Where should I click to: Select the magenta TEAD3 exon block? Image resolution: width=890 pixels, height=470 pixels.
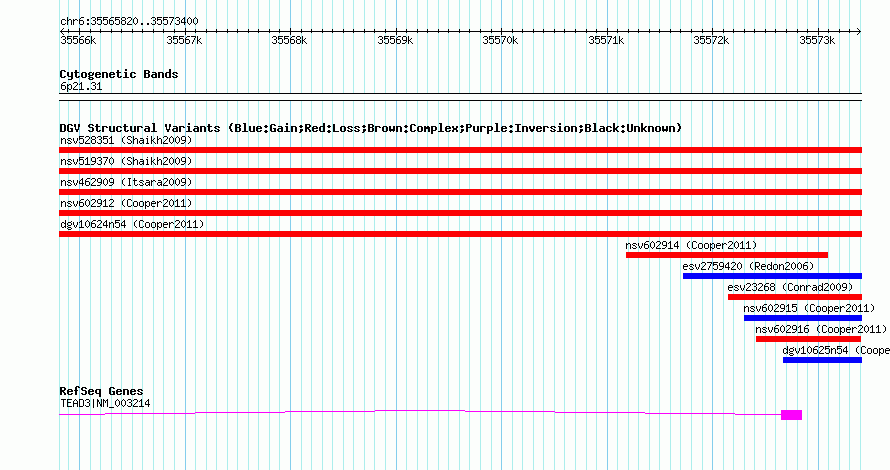[x=791, y=415]
